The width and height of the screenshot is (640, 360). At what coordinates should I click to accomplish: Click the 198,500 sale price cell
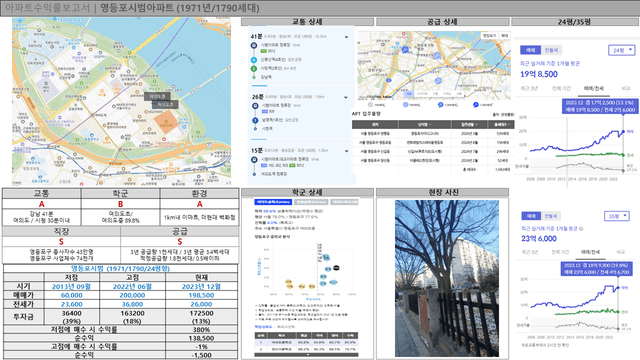(x=201, y=295)
